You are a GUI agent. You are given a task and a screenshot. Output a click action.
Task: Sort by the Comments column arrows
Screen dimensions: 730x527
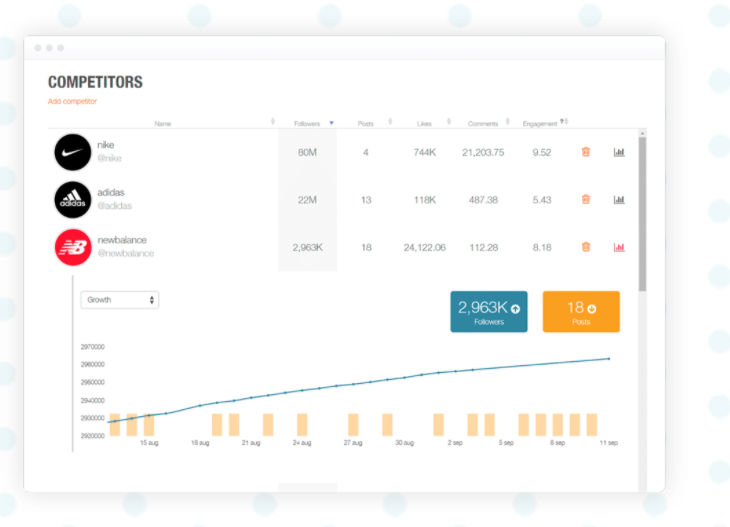[x=507, y=122]
